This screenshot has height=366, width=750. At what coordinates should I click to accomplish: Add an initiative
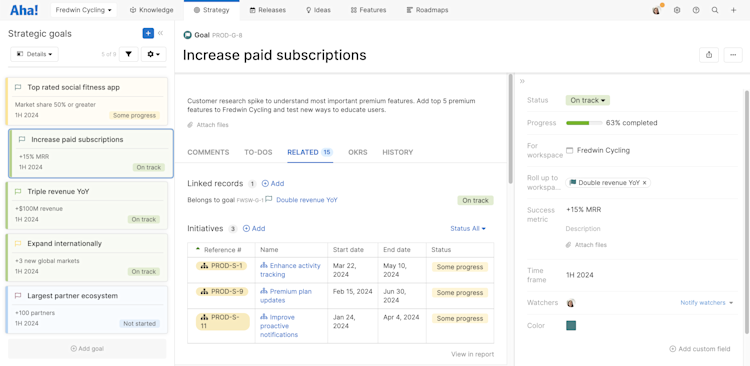pyautogui.click(x=254, y=229)
